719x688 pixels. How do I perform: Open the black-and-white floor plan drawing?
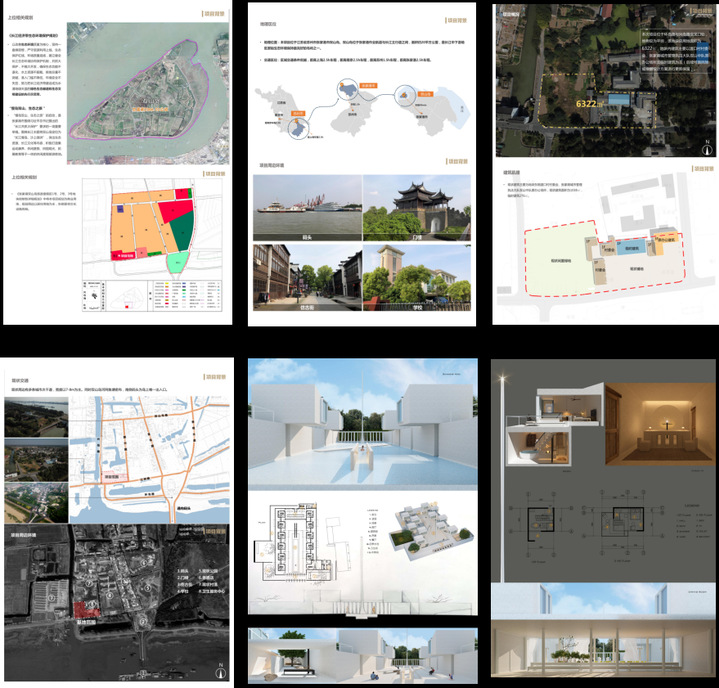click(293, 543)
